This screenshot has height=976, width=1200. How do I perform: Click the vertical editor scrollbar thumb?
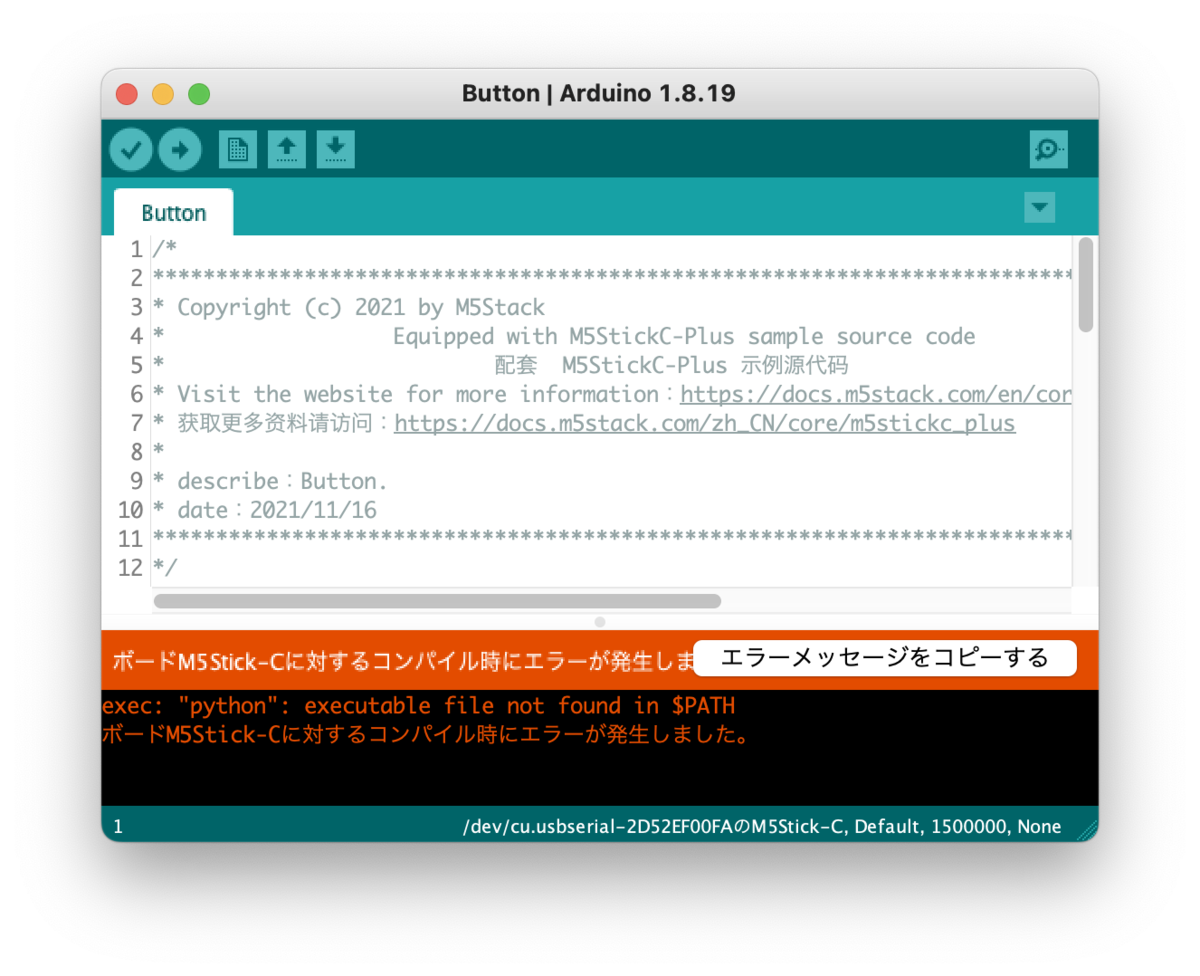[1086, 285]
